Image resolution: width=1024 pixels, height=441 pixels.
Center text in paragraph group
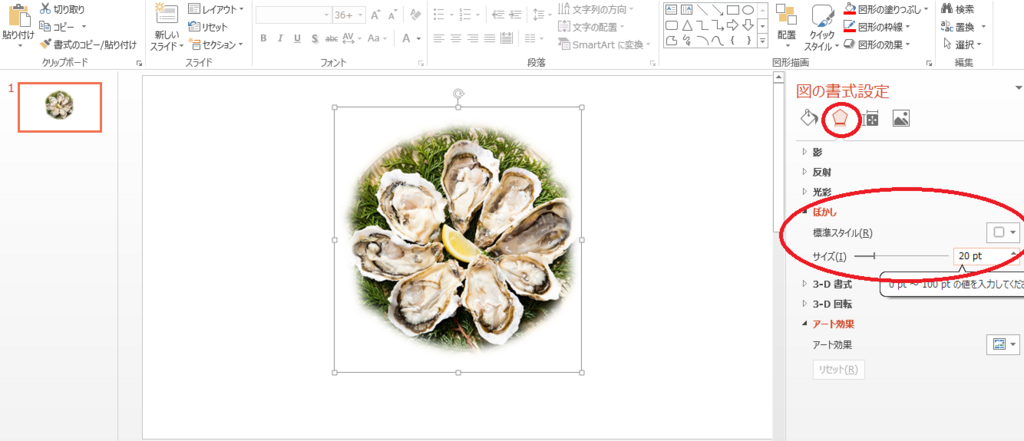[x=455, y=39]
